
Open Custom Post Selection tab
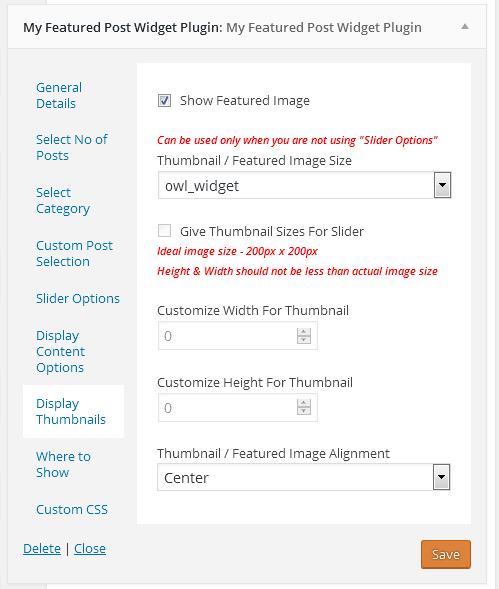click(x=74, y=253)
